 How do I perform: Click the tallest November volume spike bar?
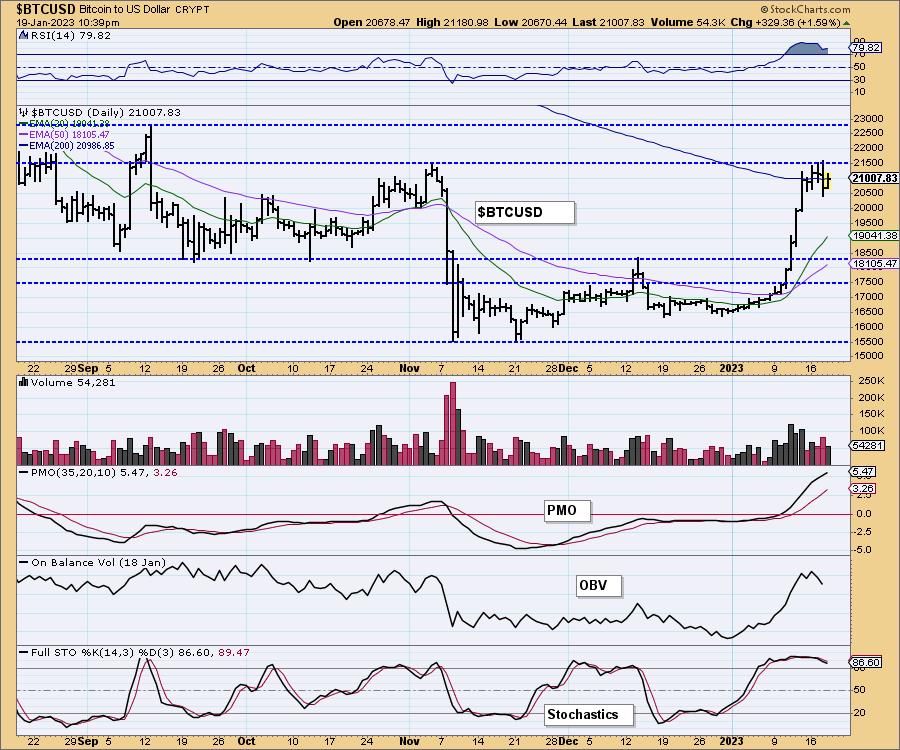452,423
